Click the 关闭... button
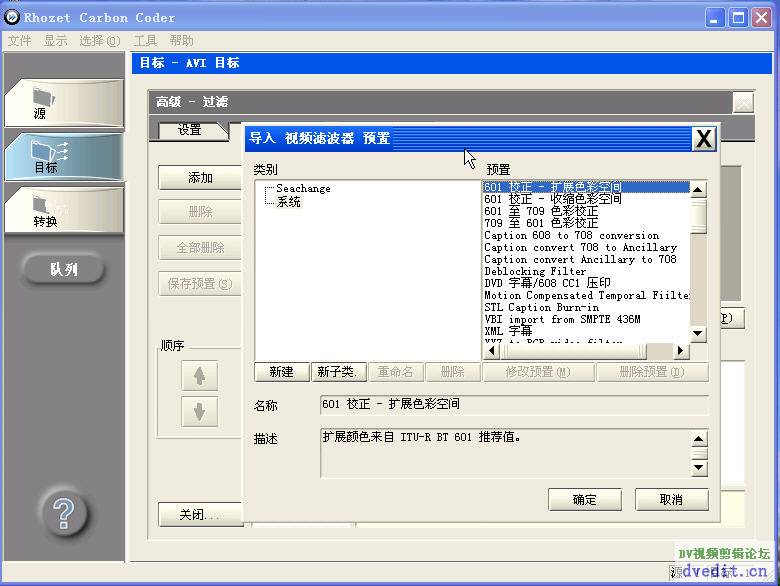The image size is (780, 586). click(x=200, y=514)
